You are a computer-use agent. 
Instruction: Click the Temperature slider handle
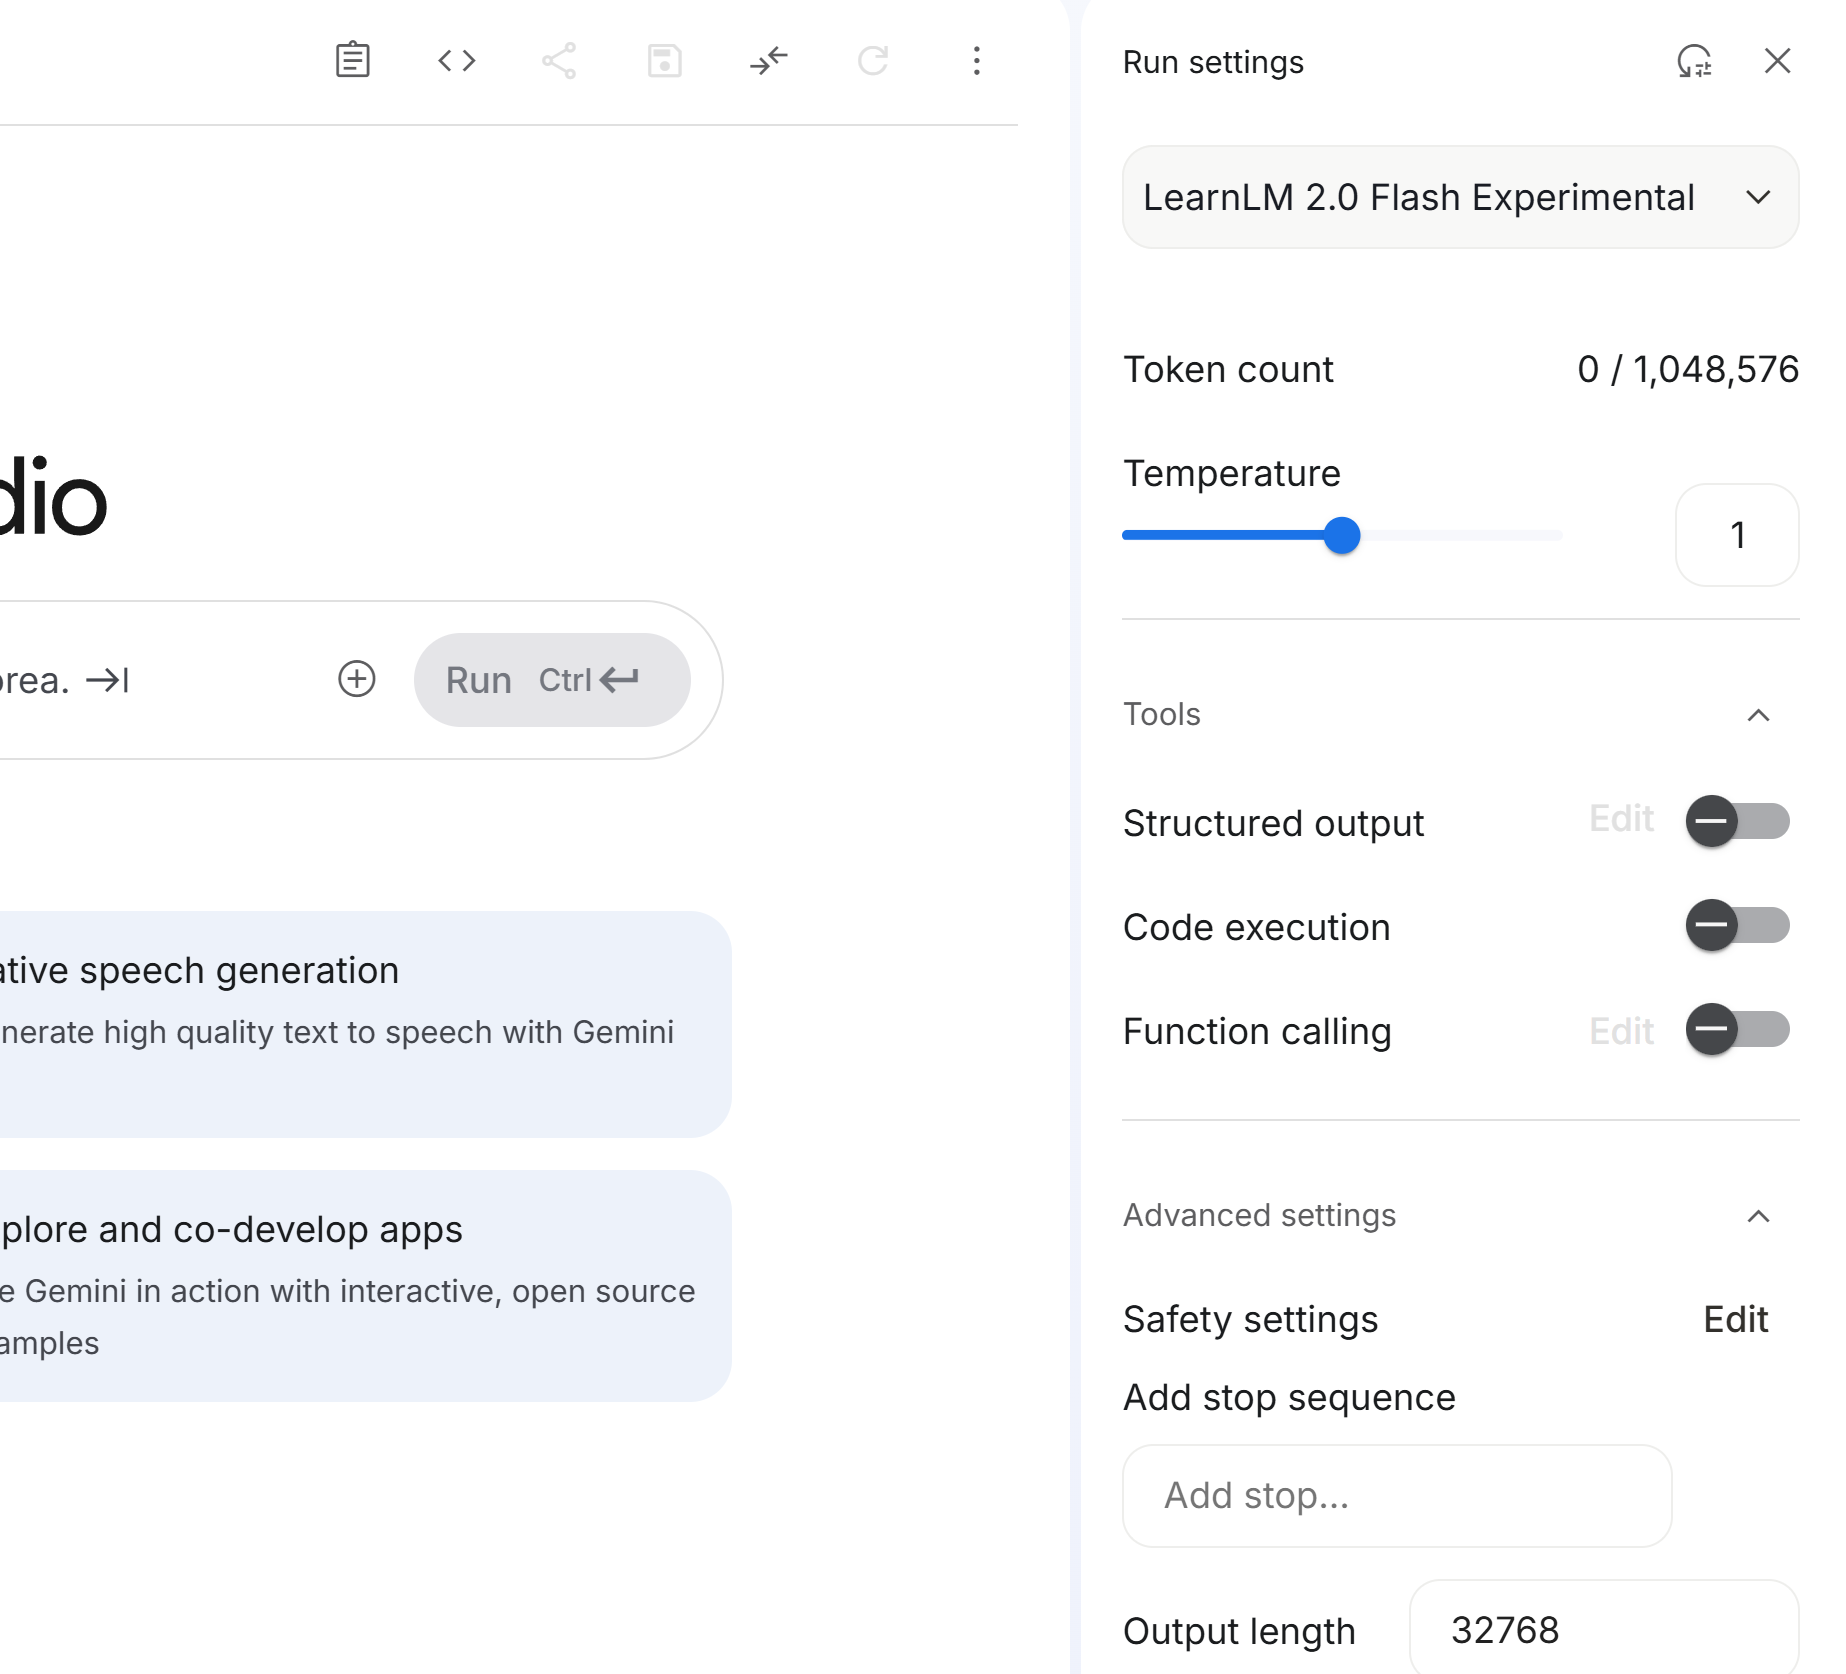(x=1342, y=536)
